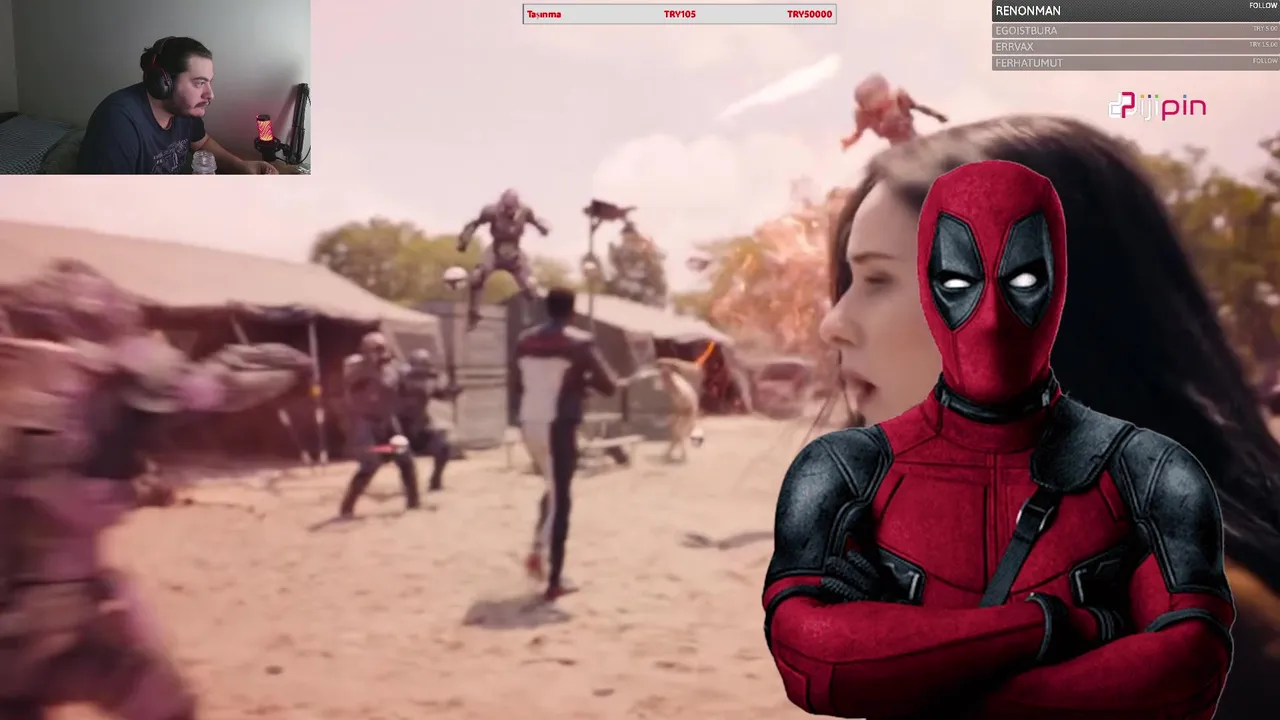Click the Taşınma donation goal progress bar
Viewport: 1280px width, 720px height.
[679, 14]
